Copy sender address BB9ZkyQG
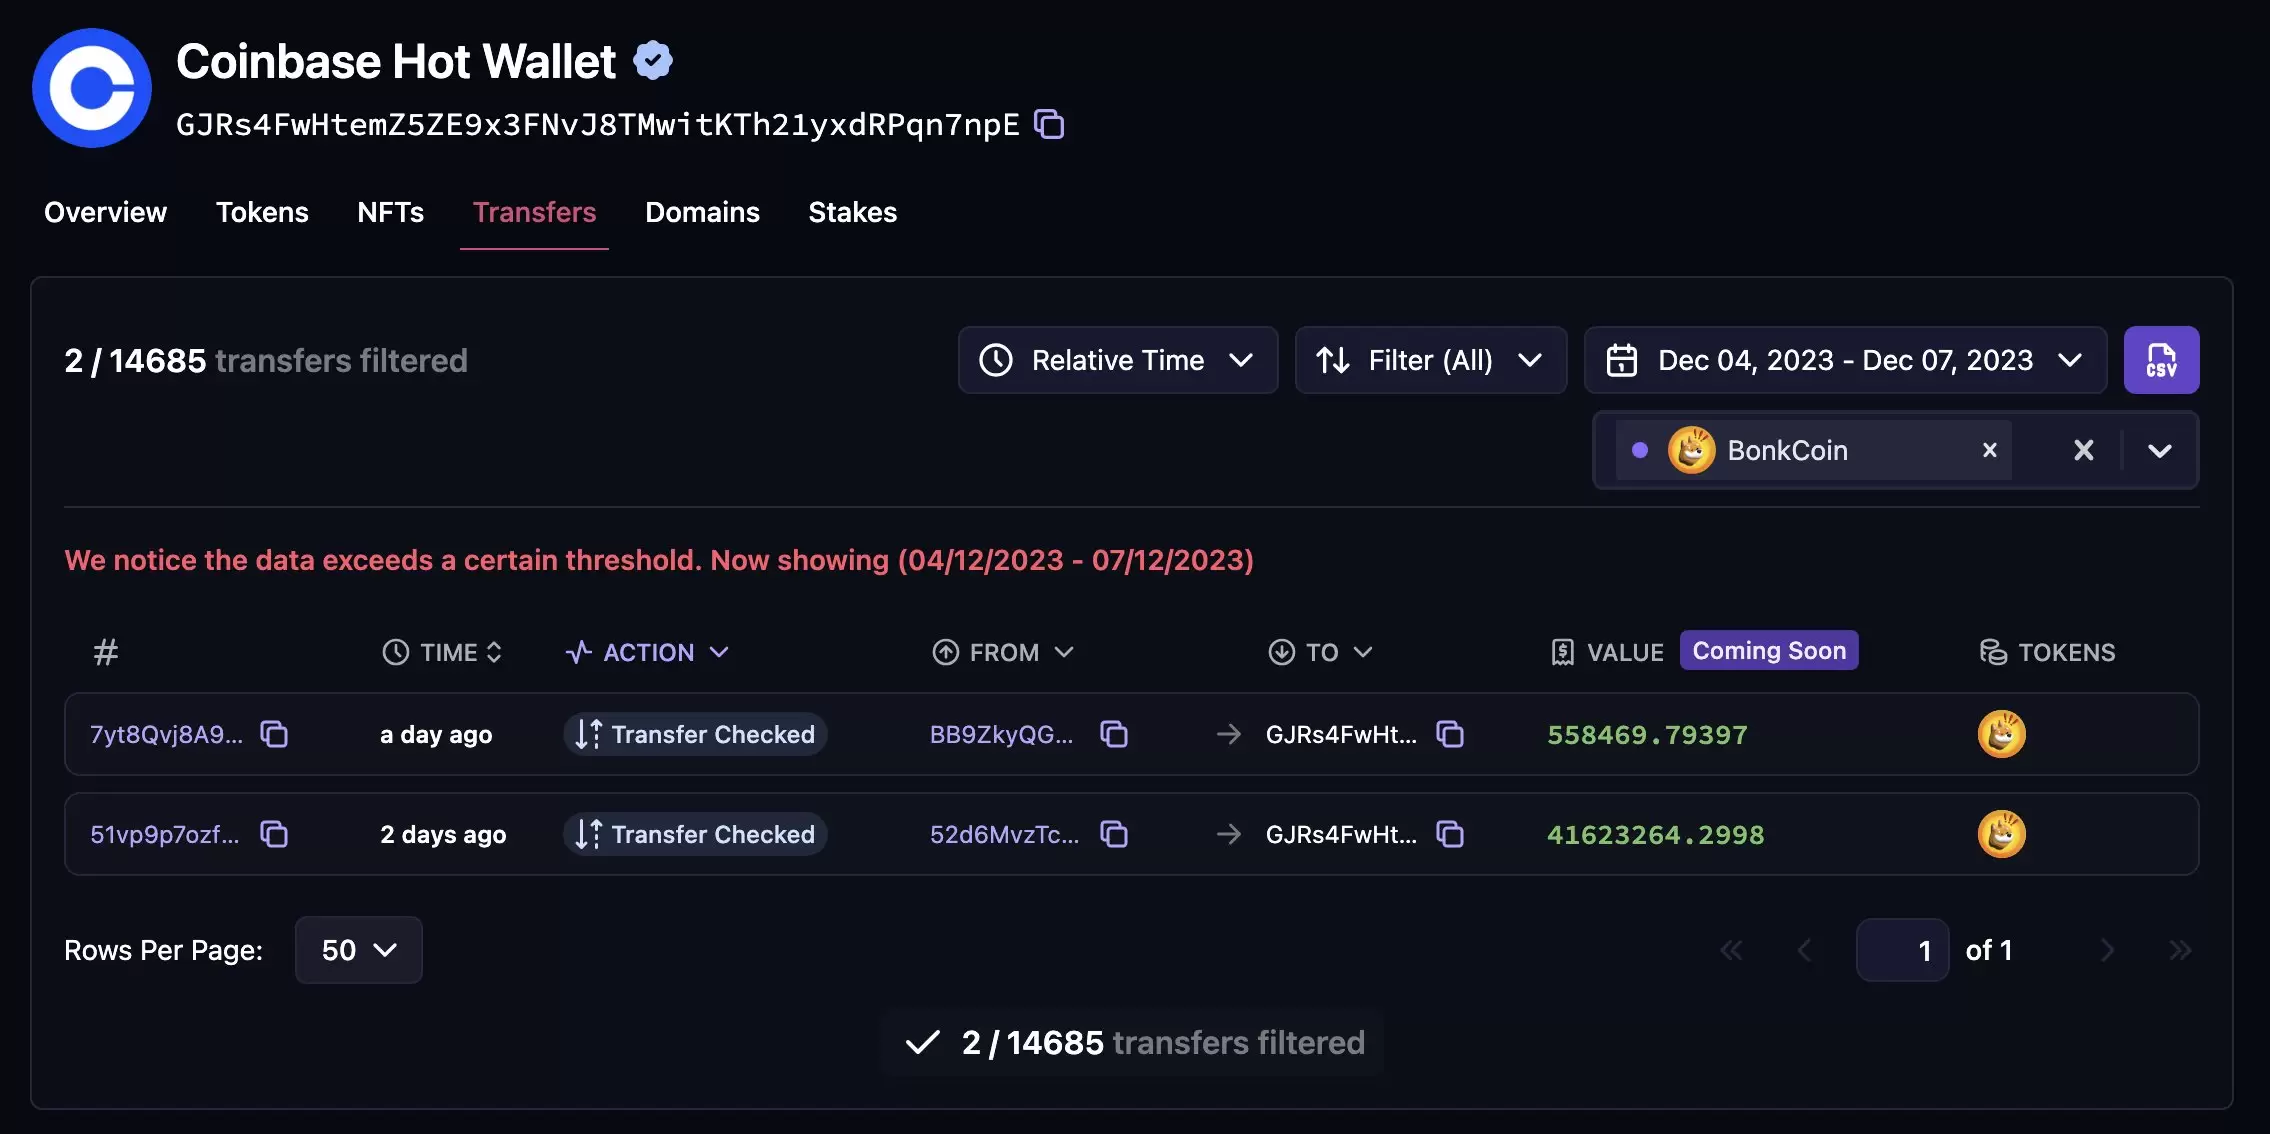Image resolution: width=2270 pixels, height=1134 pixels. tap(1114, 734)
